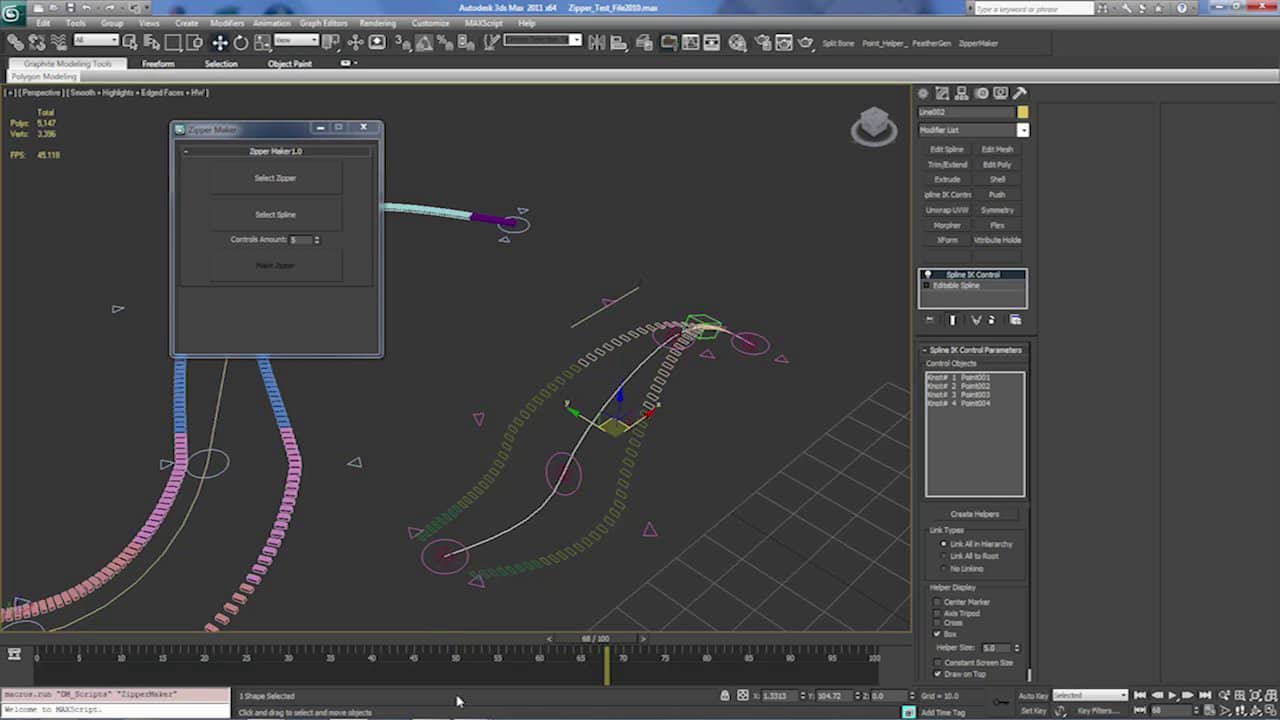Collapse Spline IK Control Parameters rollout
1280x720 pixels.
pyautogui.click(x=975, y=350)
